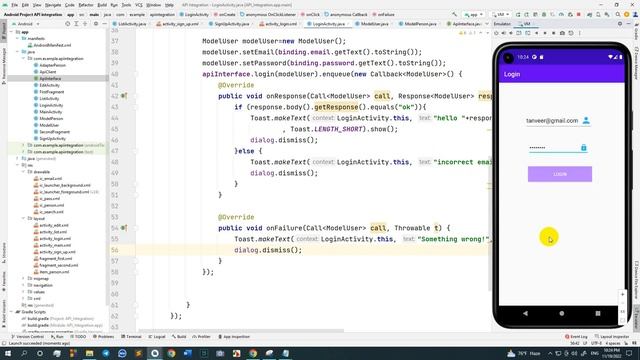Tap the emulator Recents square button
This screenshot has width=640, height=360.
[598, 313]
